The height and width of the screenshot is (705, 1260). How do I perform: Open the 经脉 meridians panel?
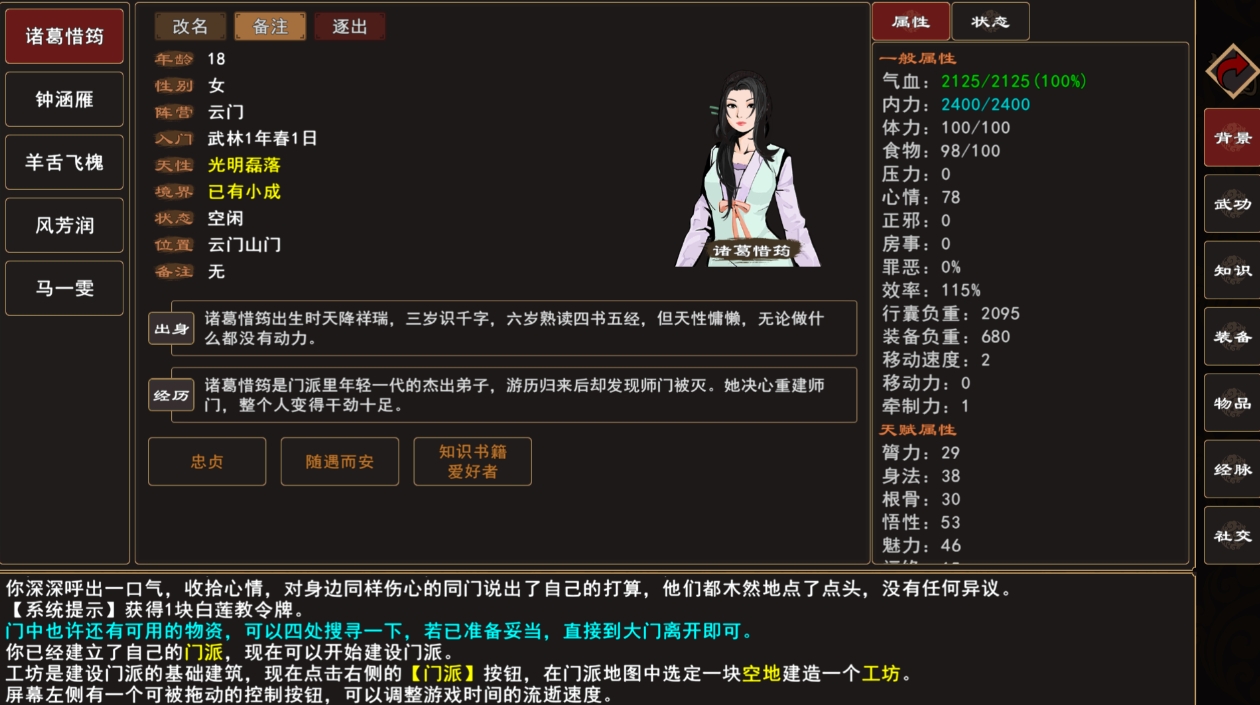[1232, 469]
